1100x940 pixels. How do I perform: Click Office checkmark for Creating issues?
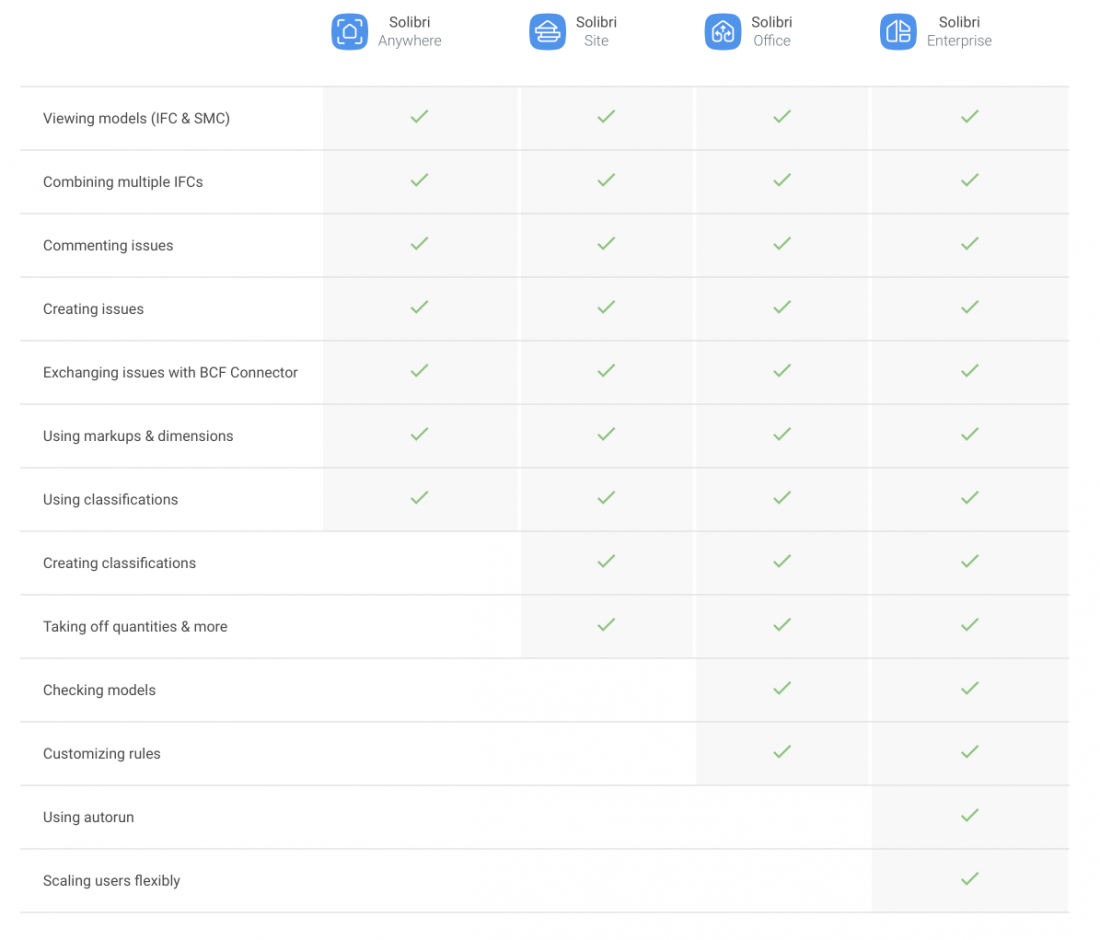(782, 307)
